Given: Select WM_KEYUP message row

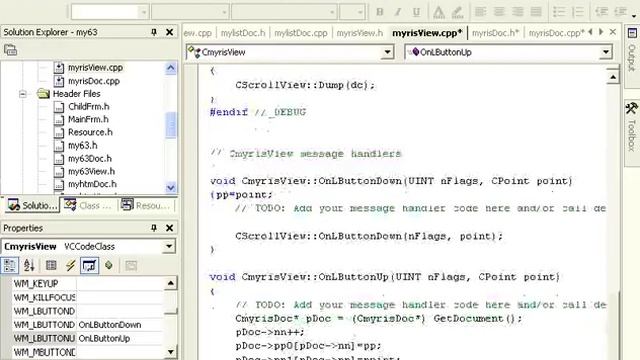Looking at the screenshot, I should click(x=88, y=284).
